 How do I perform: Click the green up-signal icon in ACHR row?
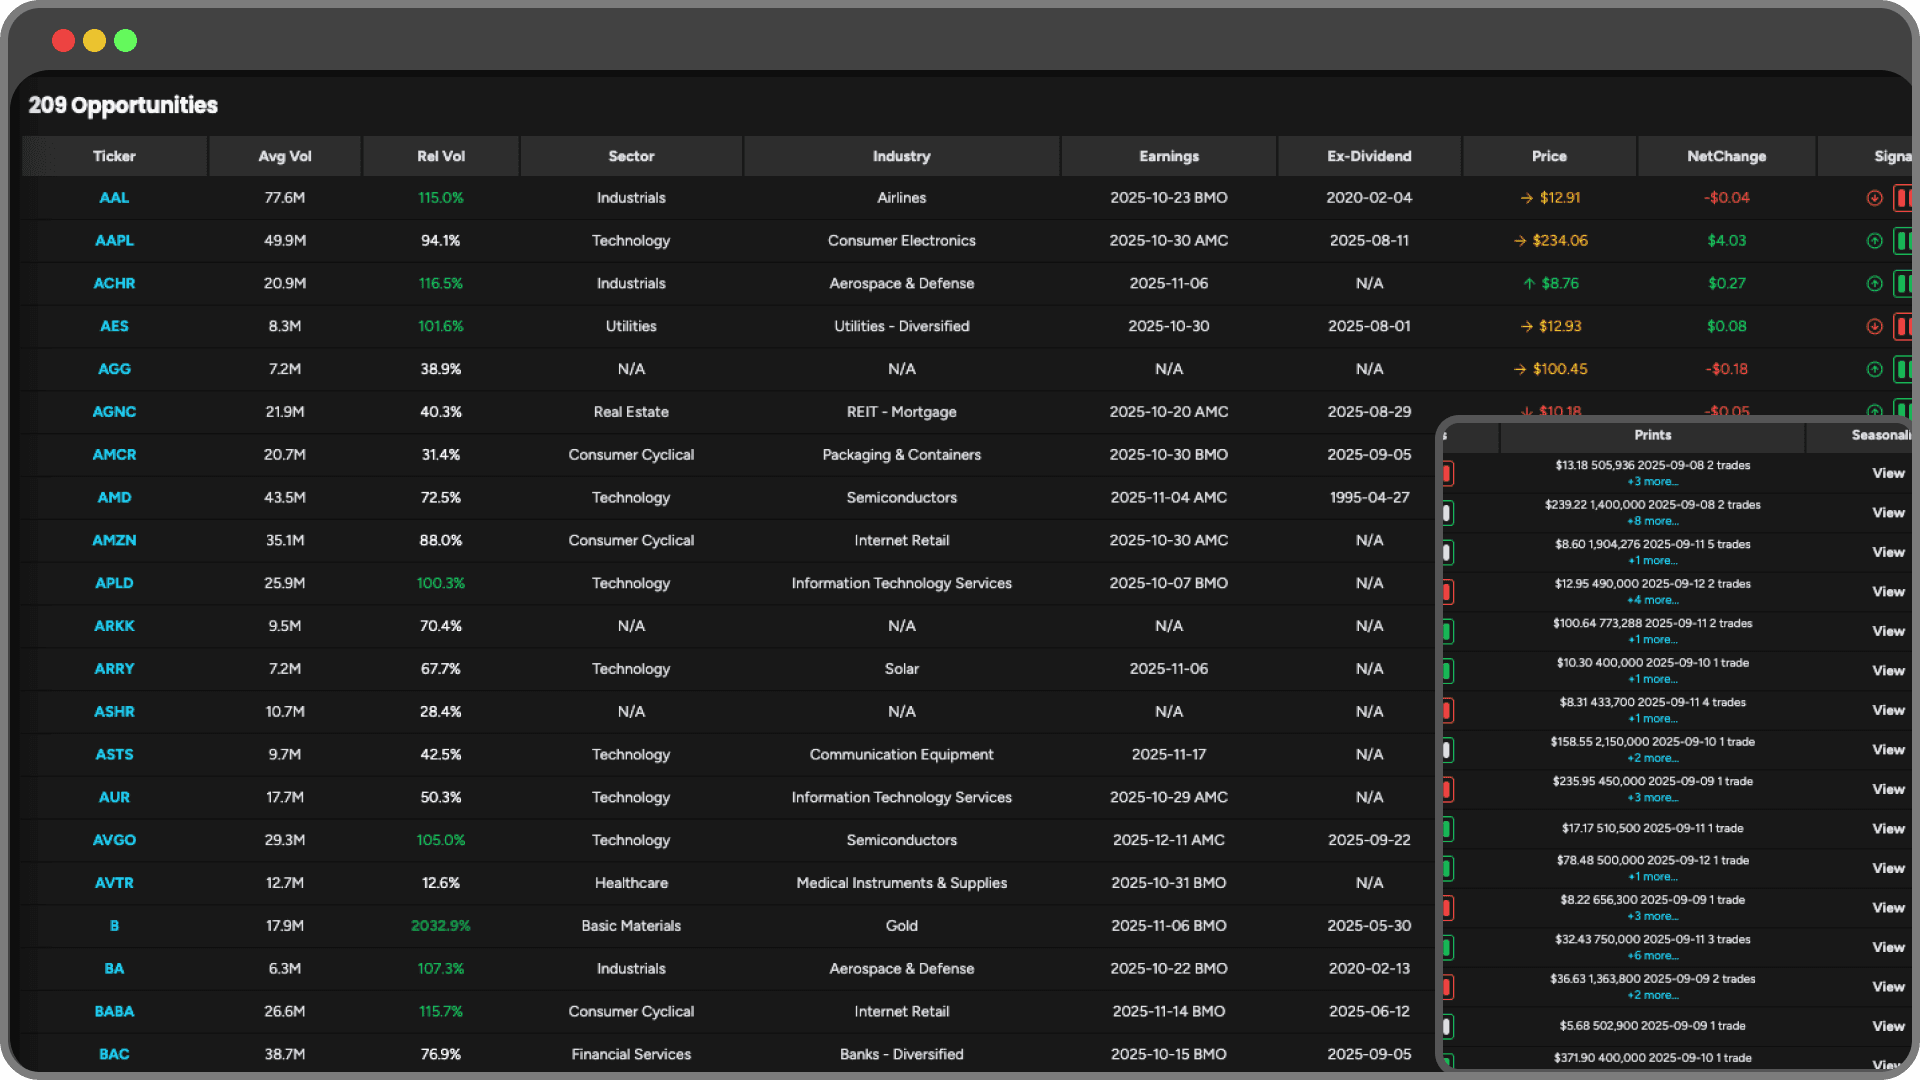click(x=1875, y=284)
